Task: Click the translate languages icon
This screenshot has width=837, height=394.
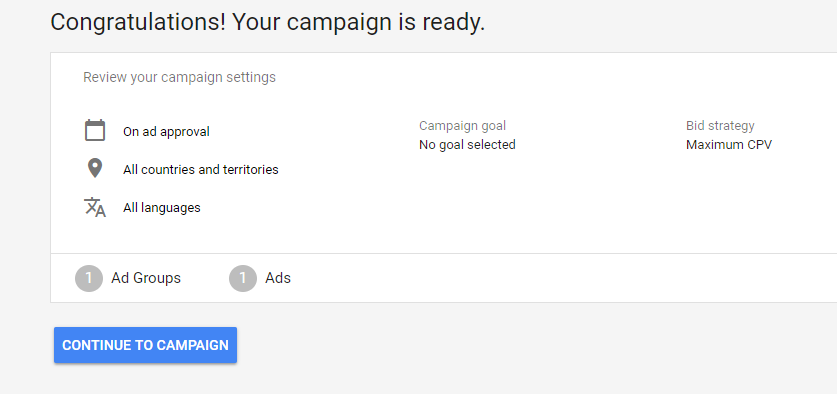Action: coord(95,207)
